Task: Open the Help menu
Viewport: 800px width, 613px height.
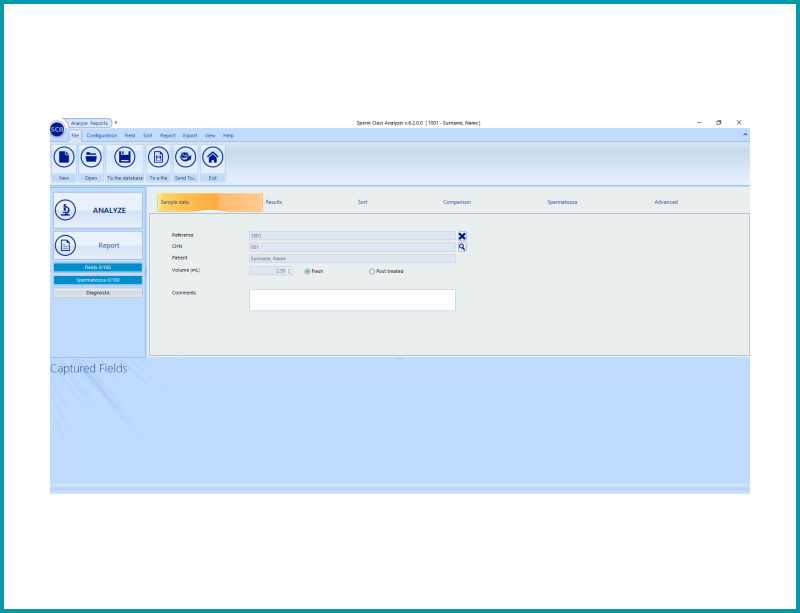Action: coord(228,136)
